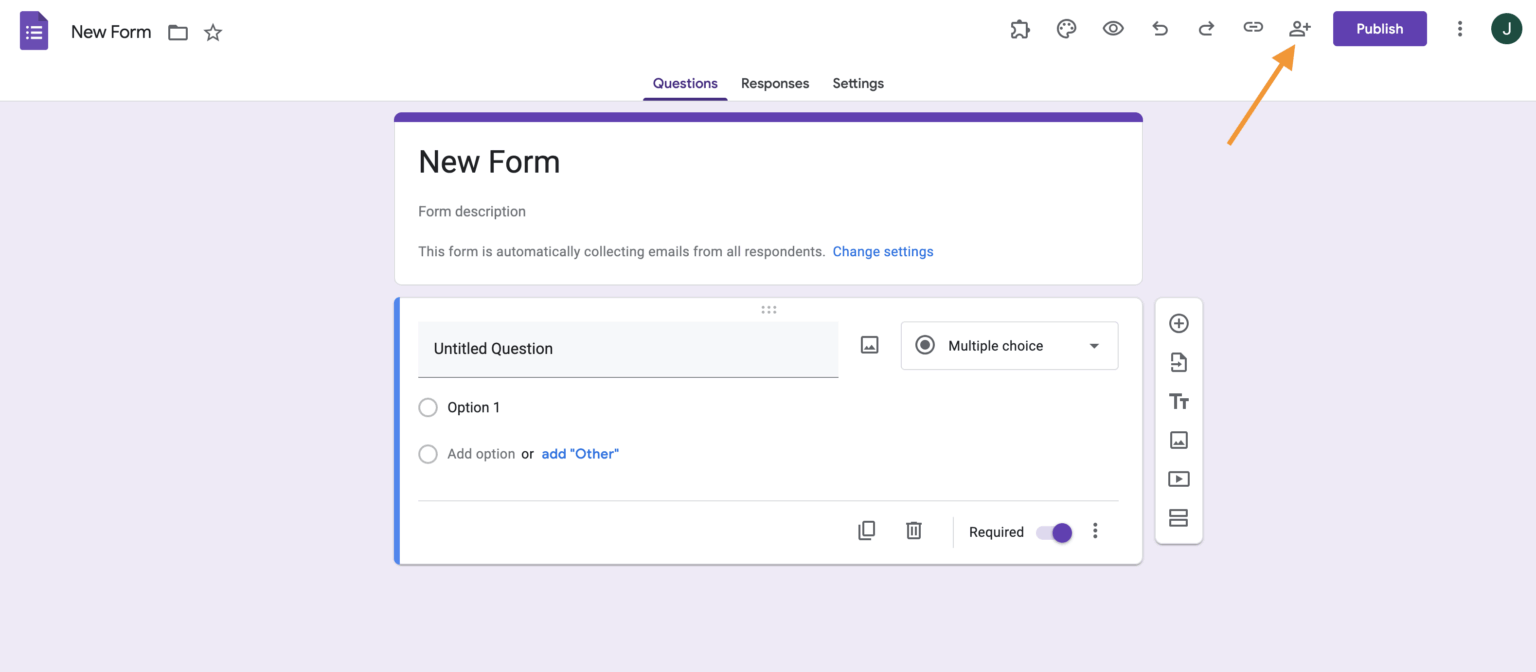The image size is (1536, 672).
Task: Publish the form
Action: [x=1379, y=28]
